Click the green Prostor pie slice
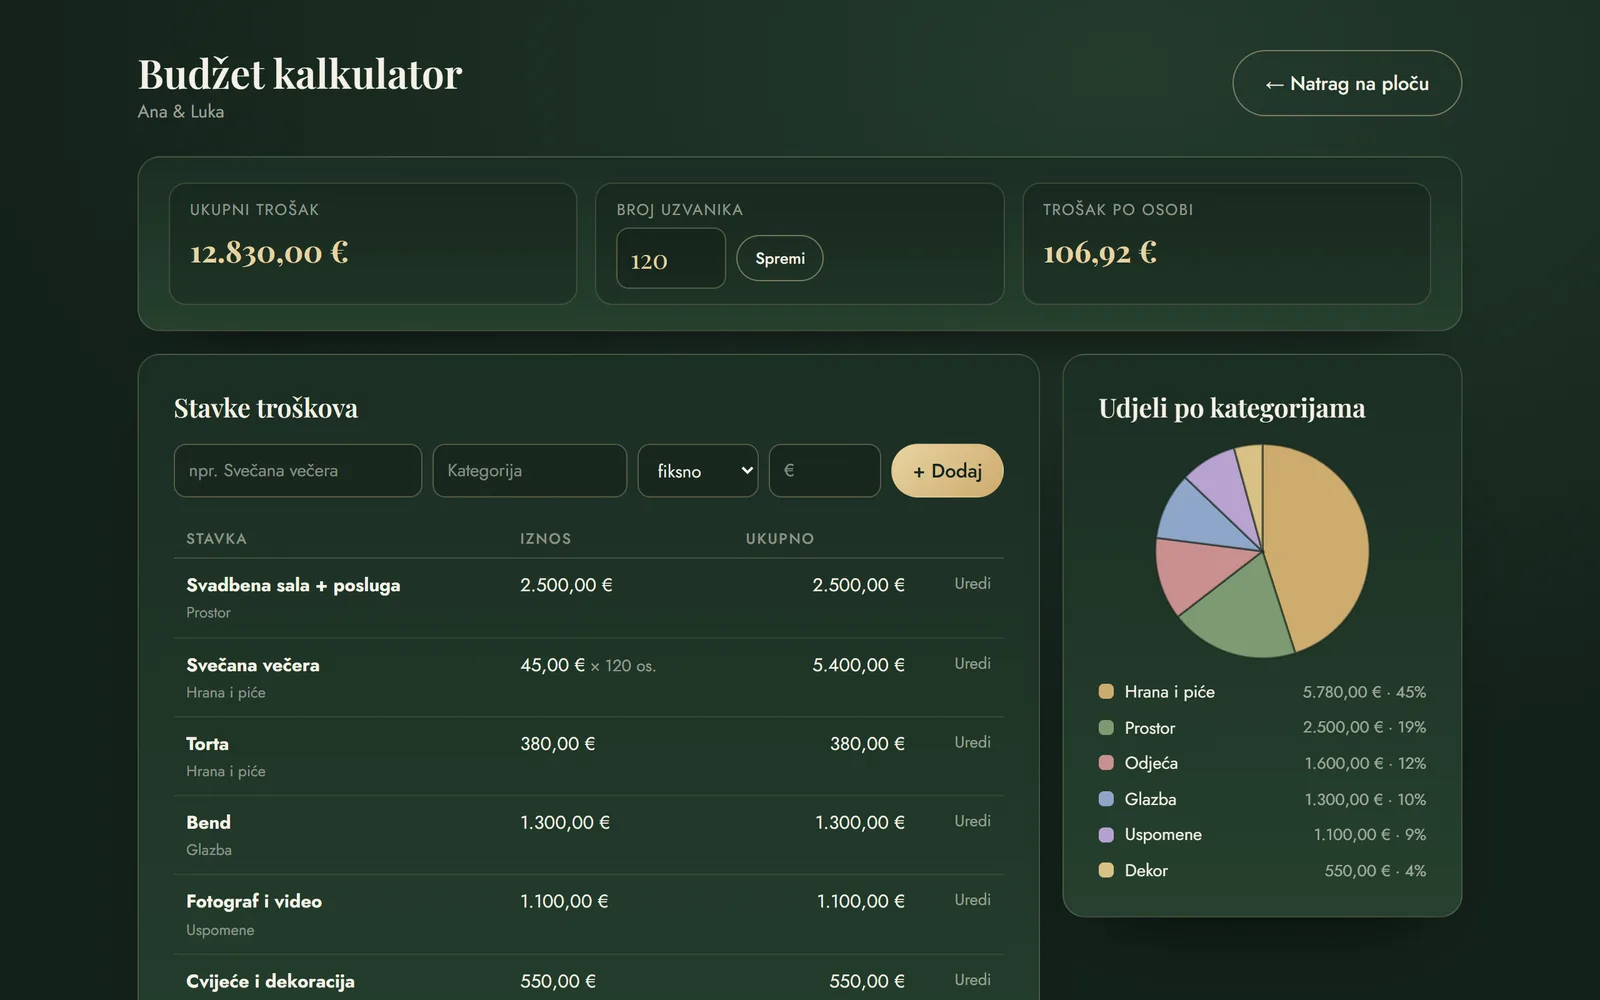Screen dimensions: 1600x1000 pyautogui.click(x=1240, y=612)
